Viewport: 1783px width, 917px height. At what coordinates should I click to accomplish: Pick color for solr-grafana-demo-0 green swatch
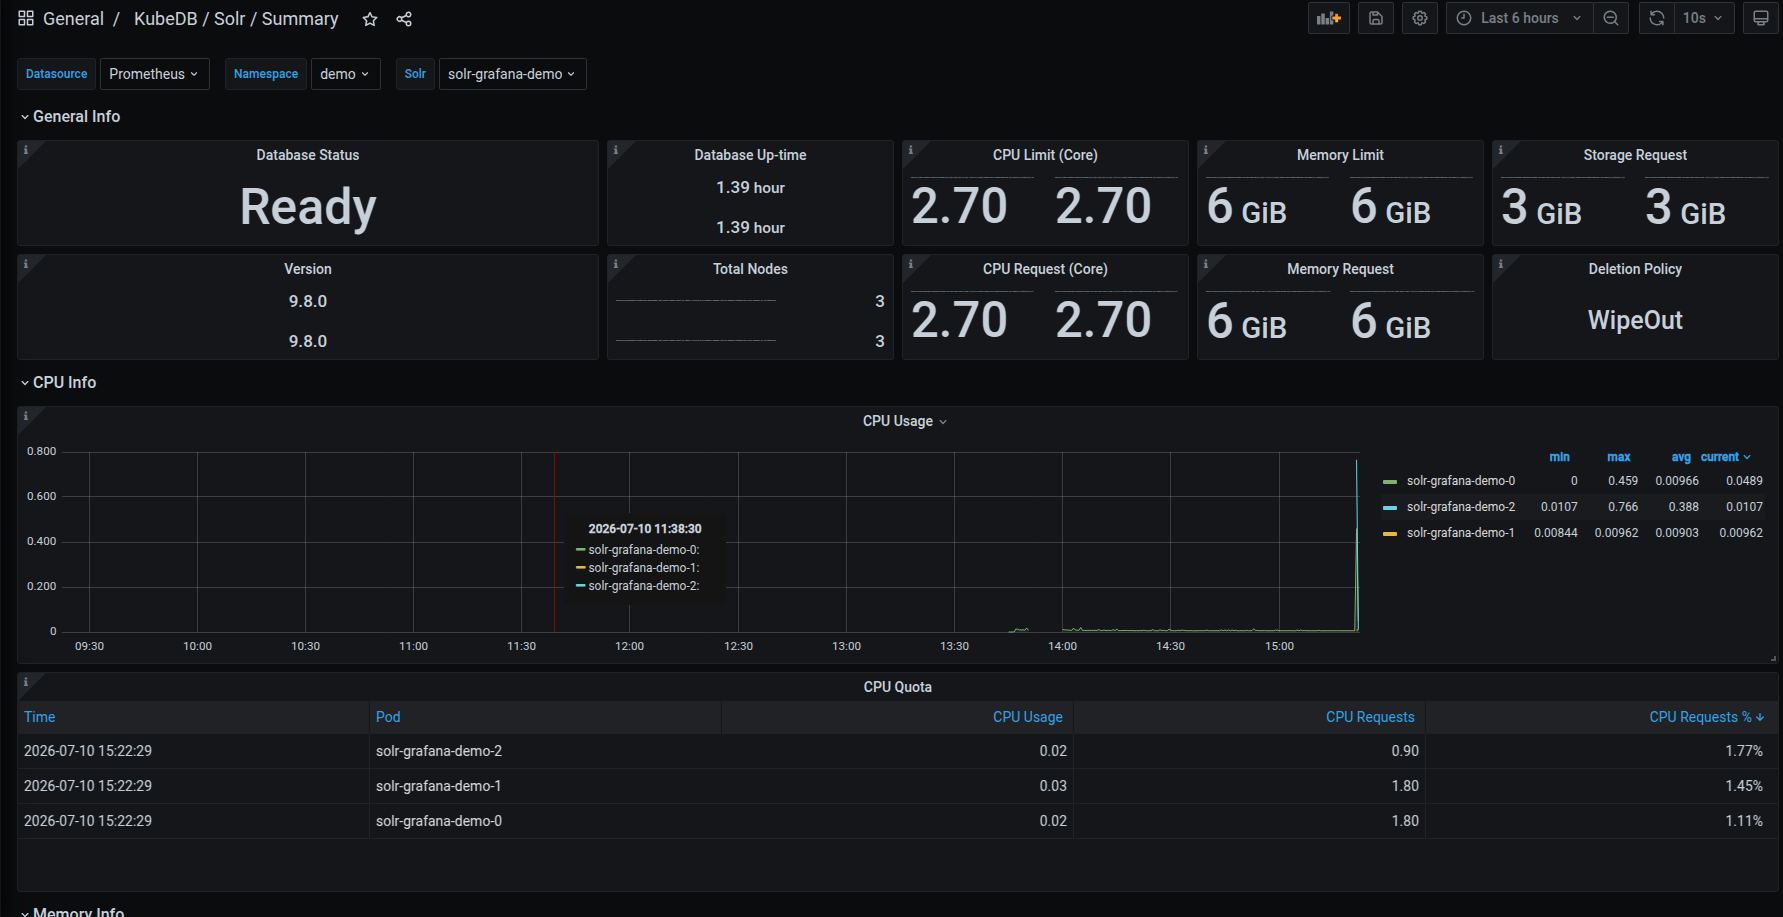[1389, 482]
